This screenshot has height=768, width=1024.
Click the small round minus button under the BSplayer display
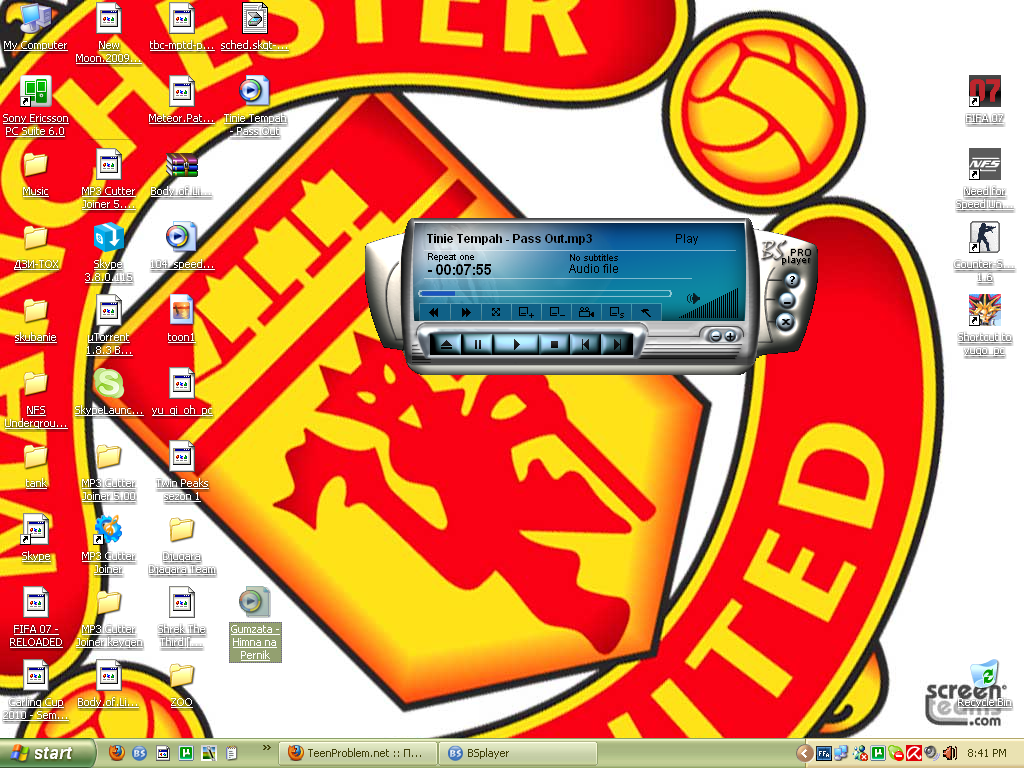[715, 336]
